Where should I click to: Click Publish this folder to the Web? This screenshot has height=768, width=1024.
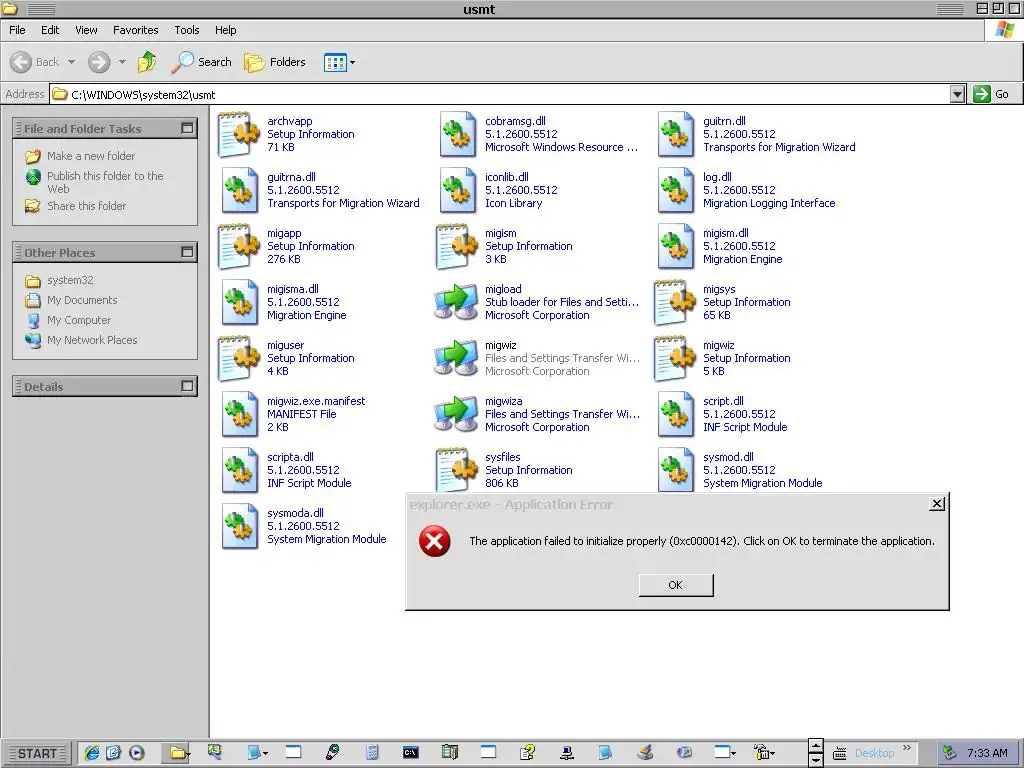pos(105,182)
